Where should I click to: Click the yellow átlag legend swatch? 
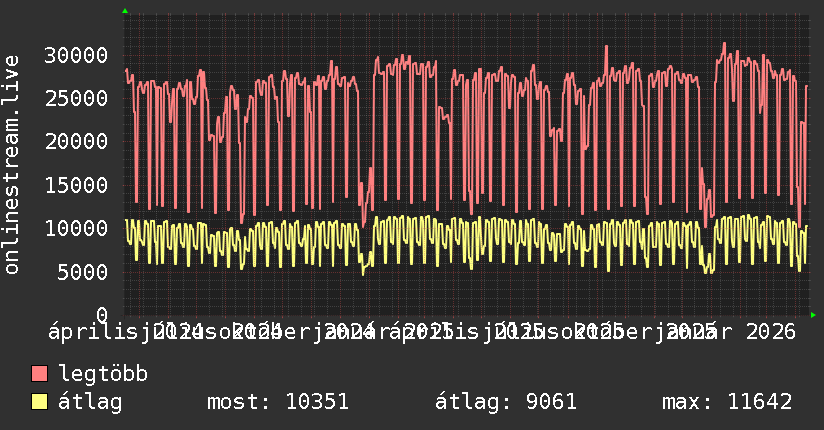click(39, 402)
